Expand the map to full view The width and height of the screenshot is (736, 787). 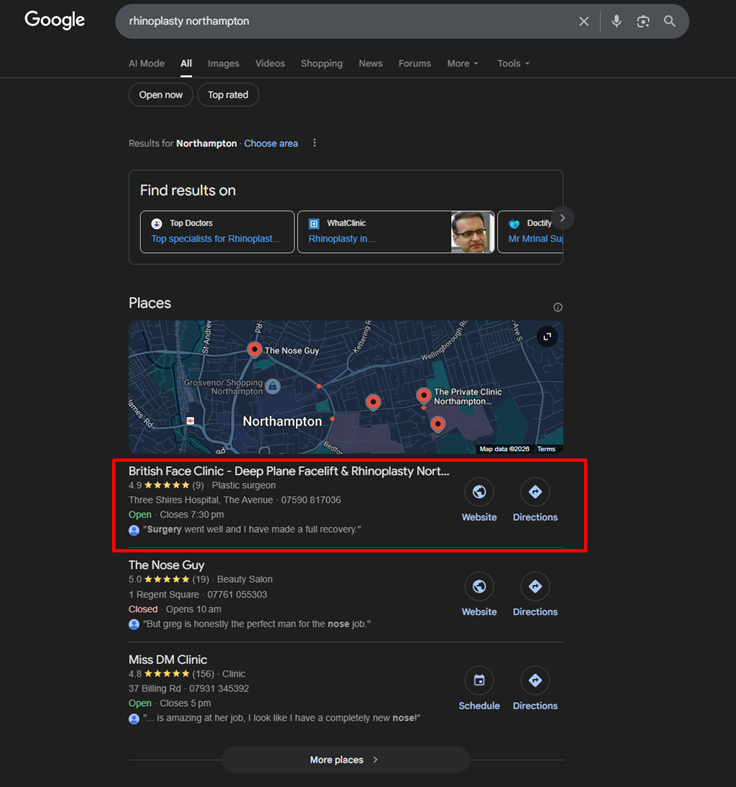547,336
